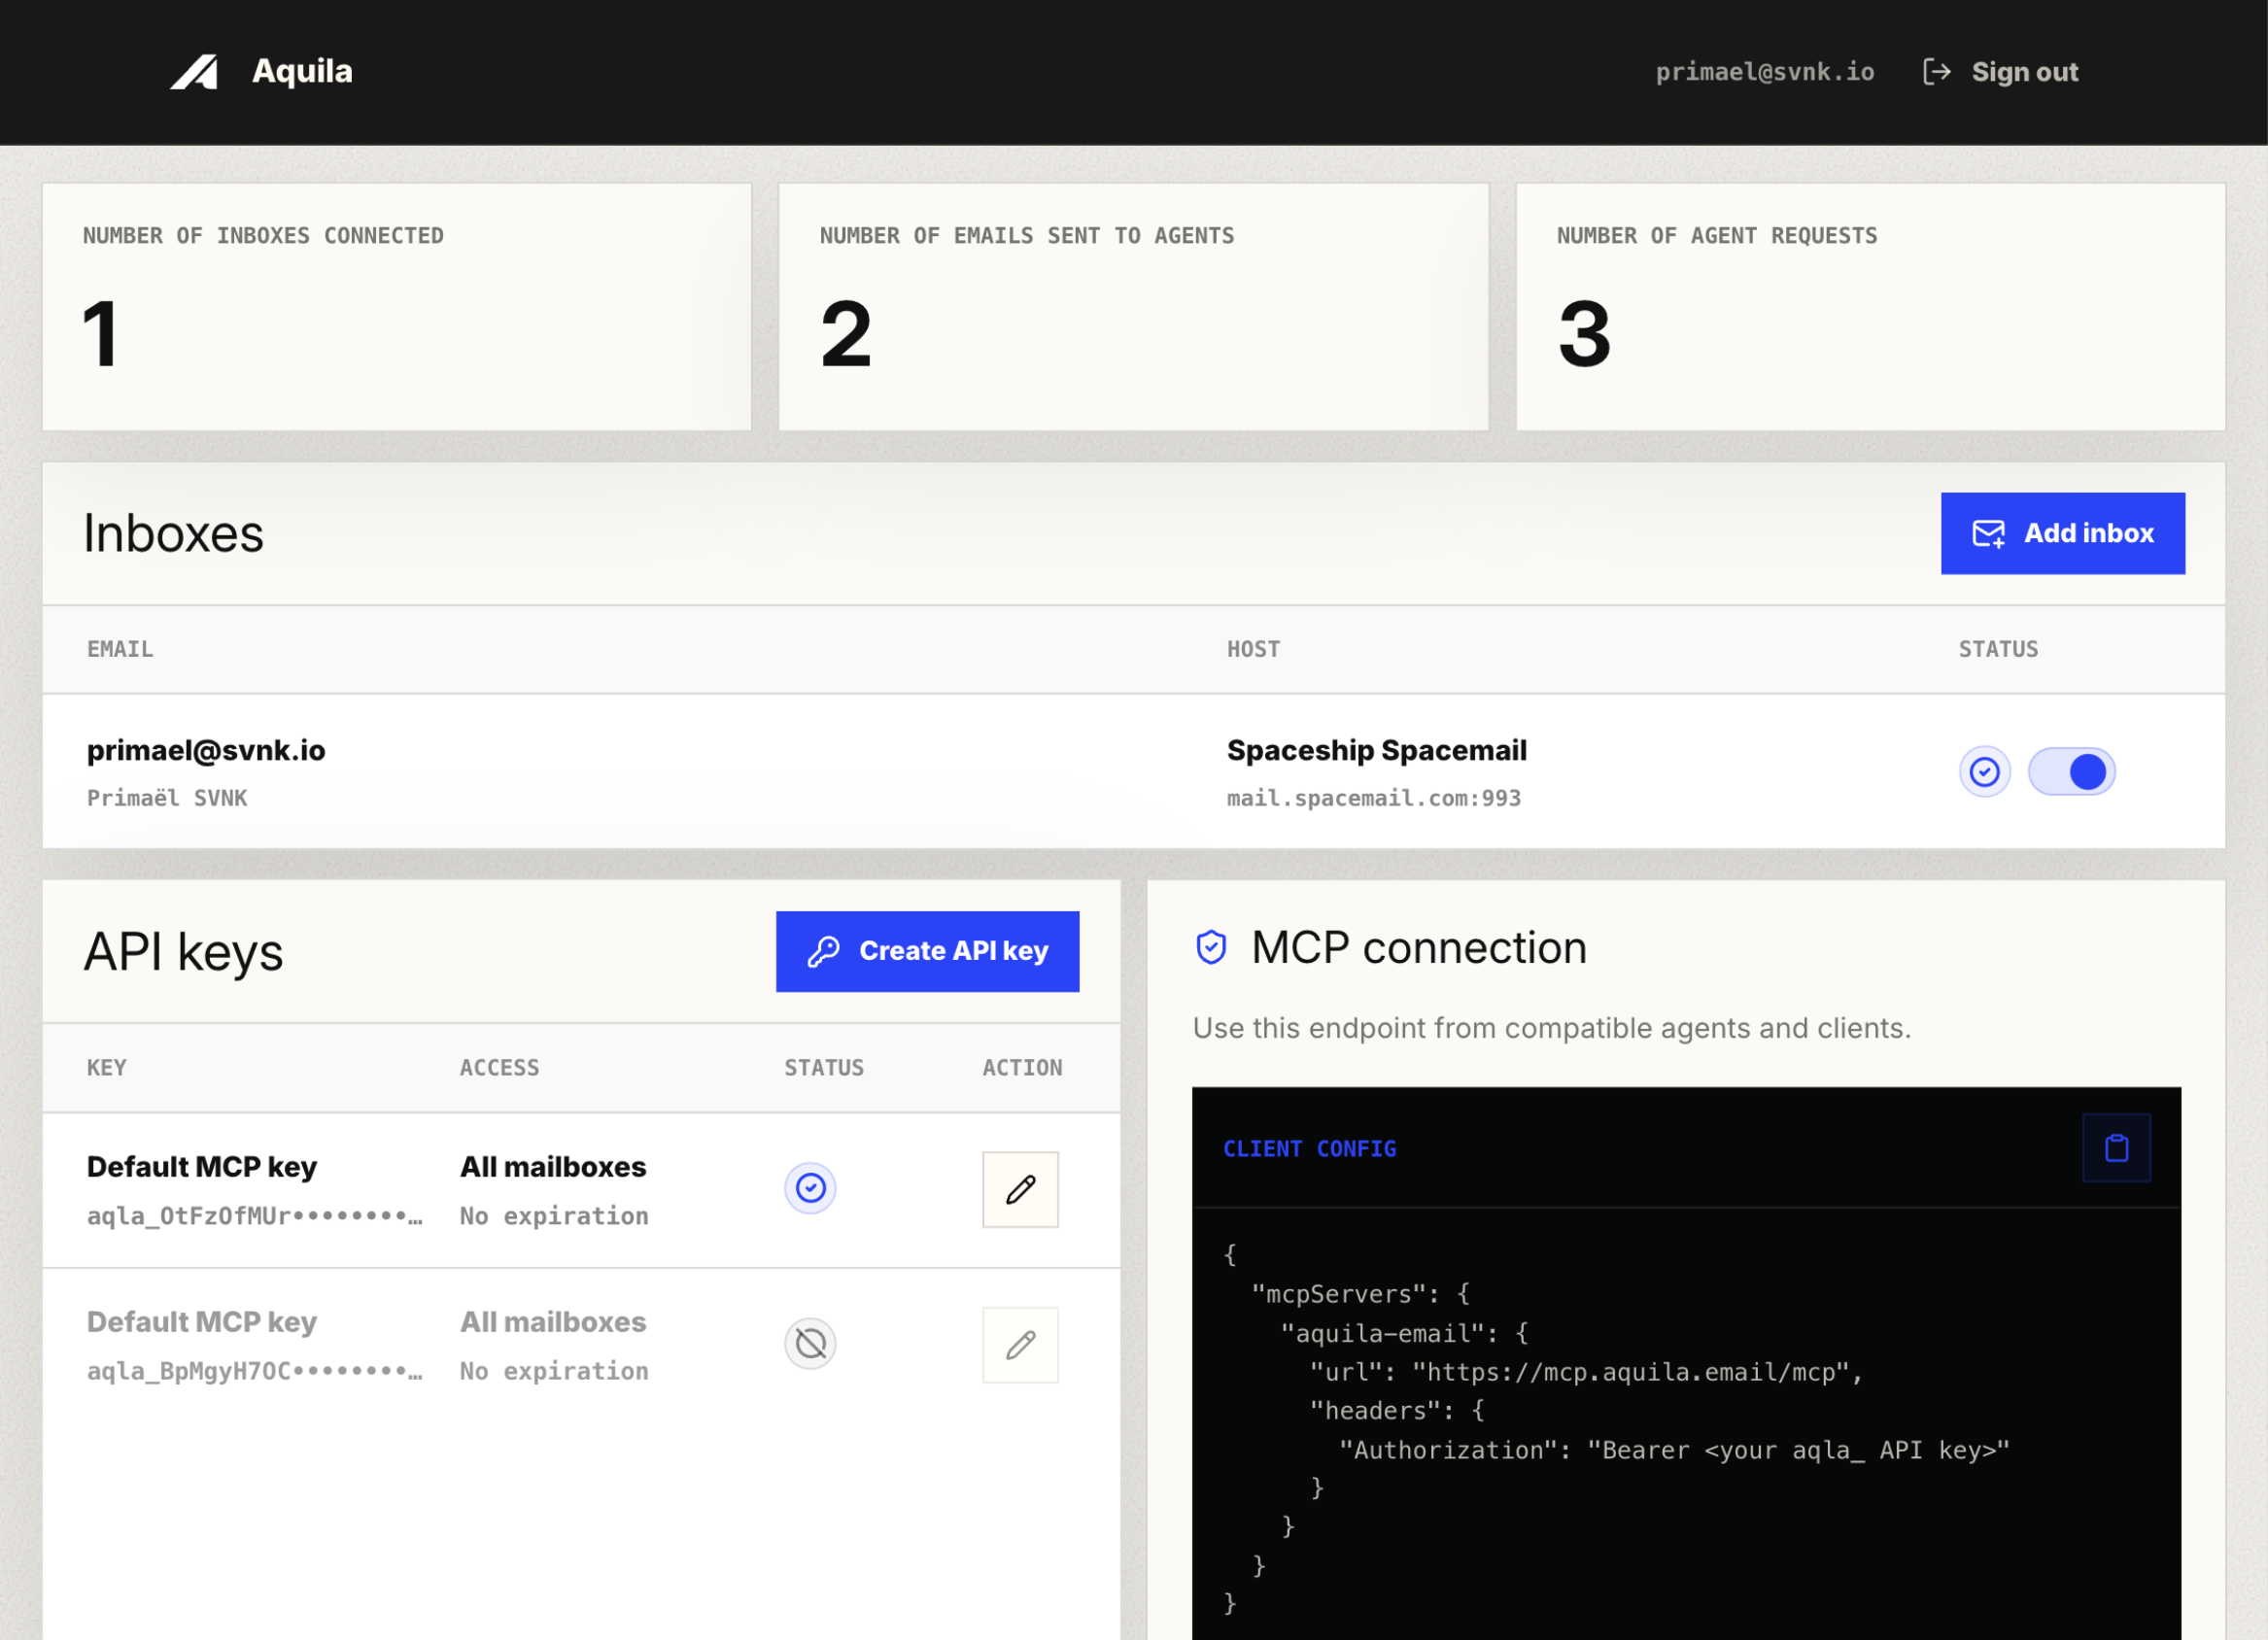Click the aqla_BpMgyH7OC masked key text
2268x1640 pixels.
pos(255,1371)
